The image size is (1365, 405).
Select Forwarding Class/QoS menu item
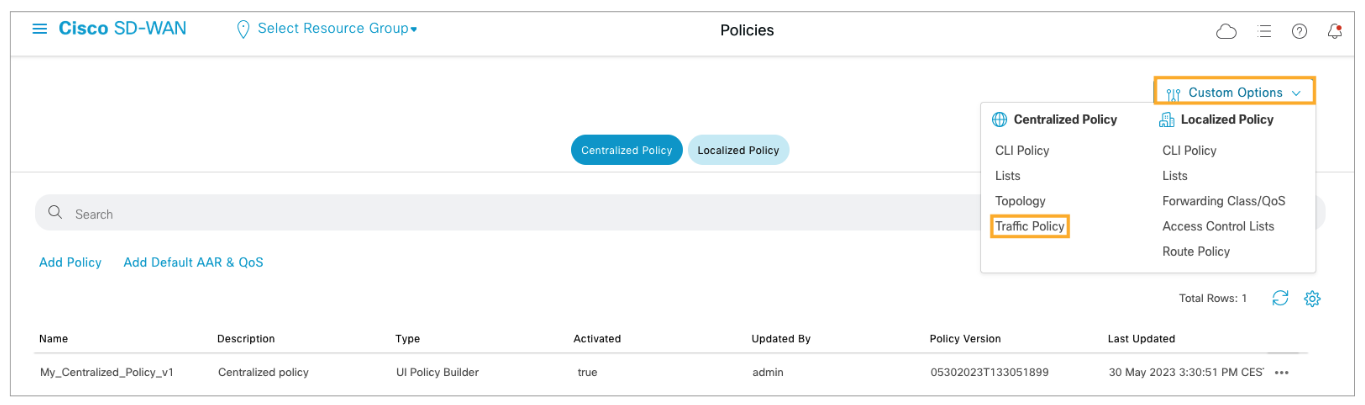coord(1223,201)
